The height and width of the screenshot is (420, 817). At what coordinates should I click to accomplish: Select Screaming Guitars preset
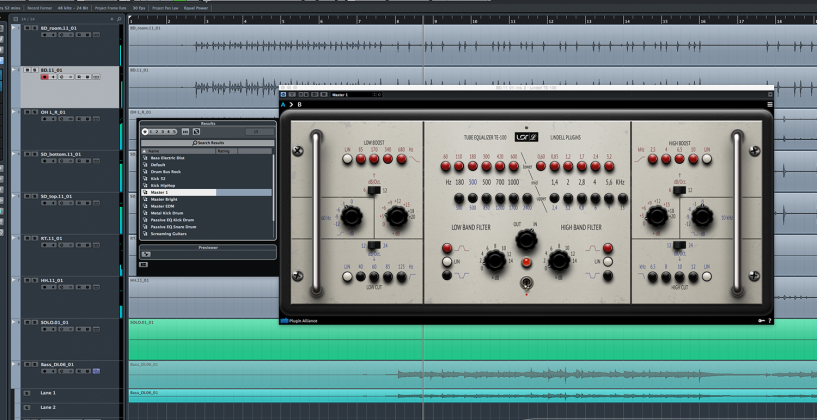click(171, 233)
